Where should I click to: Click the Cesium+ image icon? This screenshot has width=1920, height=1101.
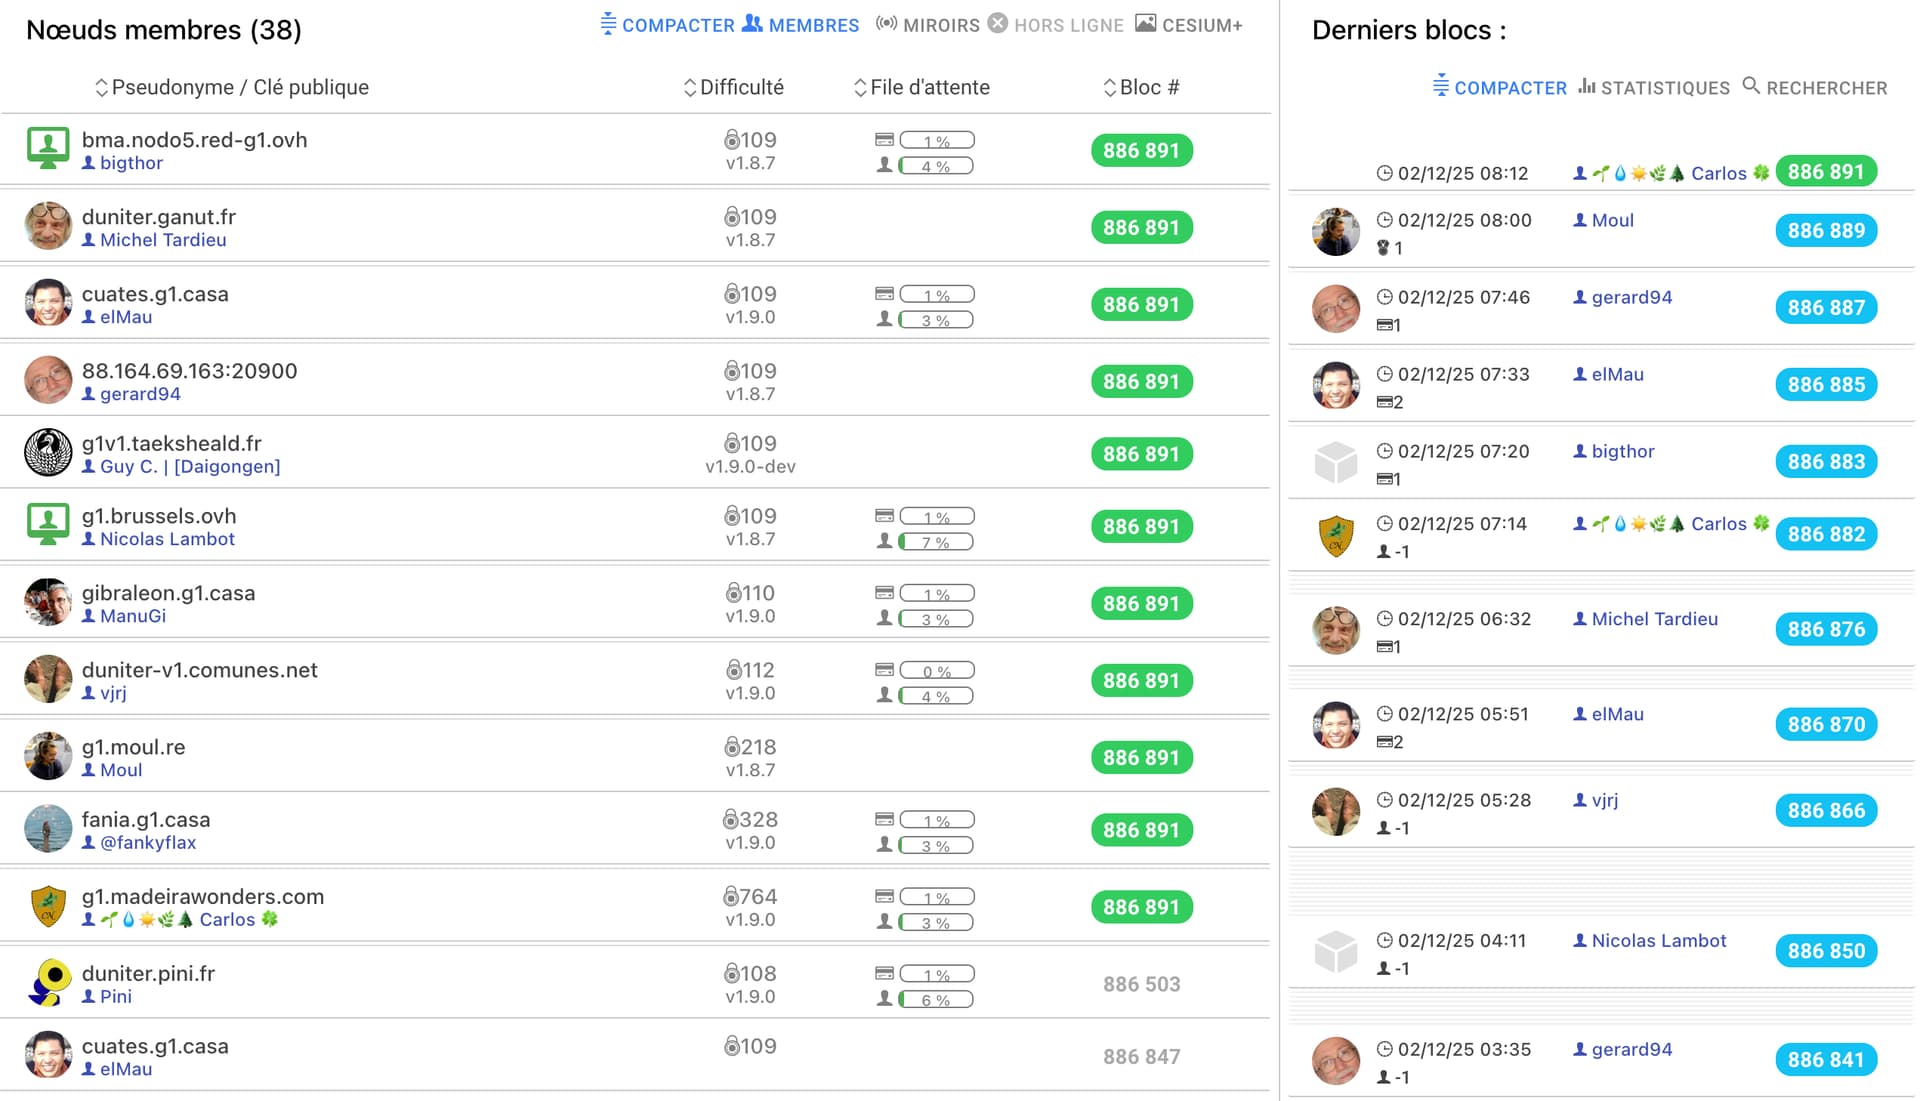point(1146,24)
